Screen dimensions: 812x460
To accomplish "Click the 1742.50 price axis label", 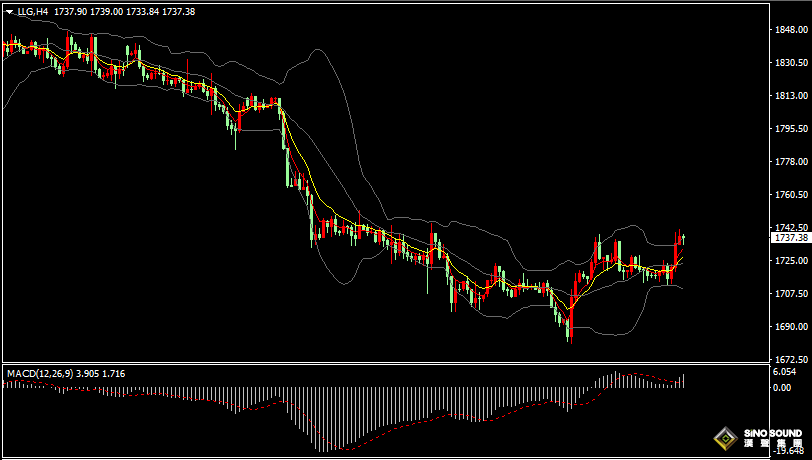I will click(791, 227).
